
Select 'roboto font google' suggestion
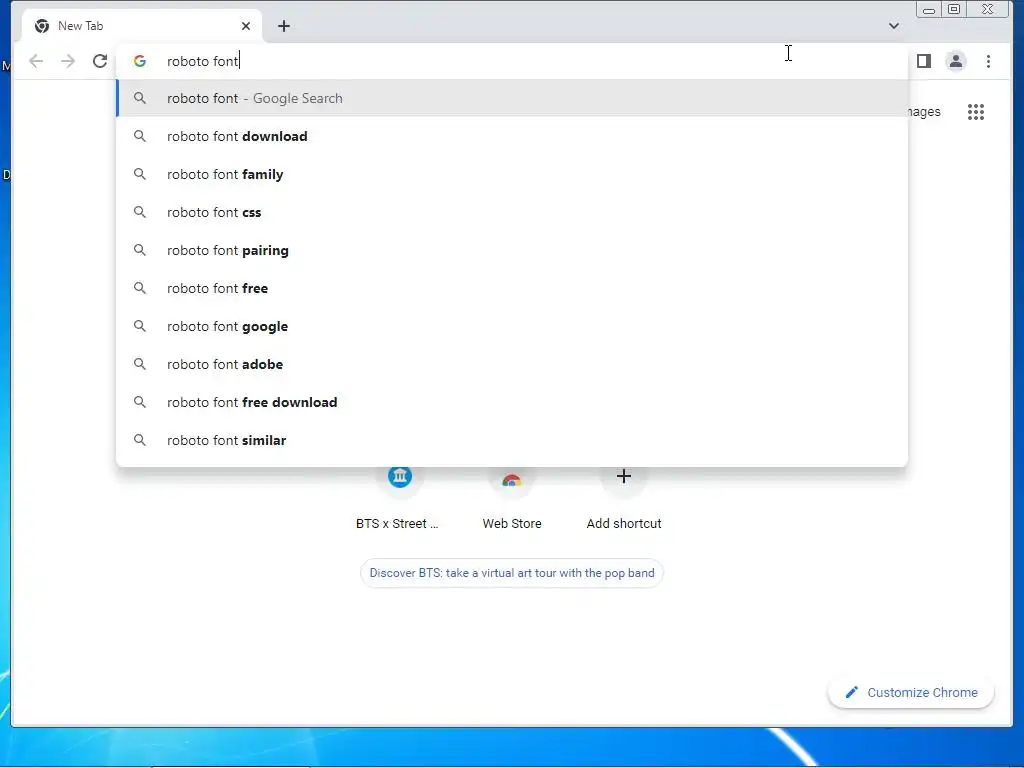(512, 326)
